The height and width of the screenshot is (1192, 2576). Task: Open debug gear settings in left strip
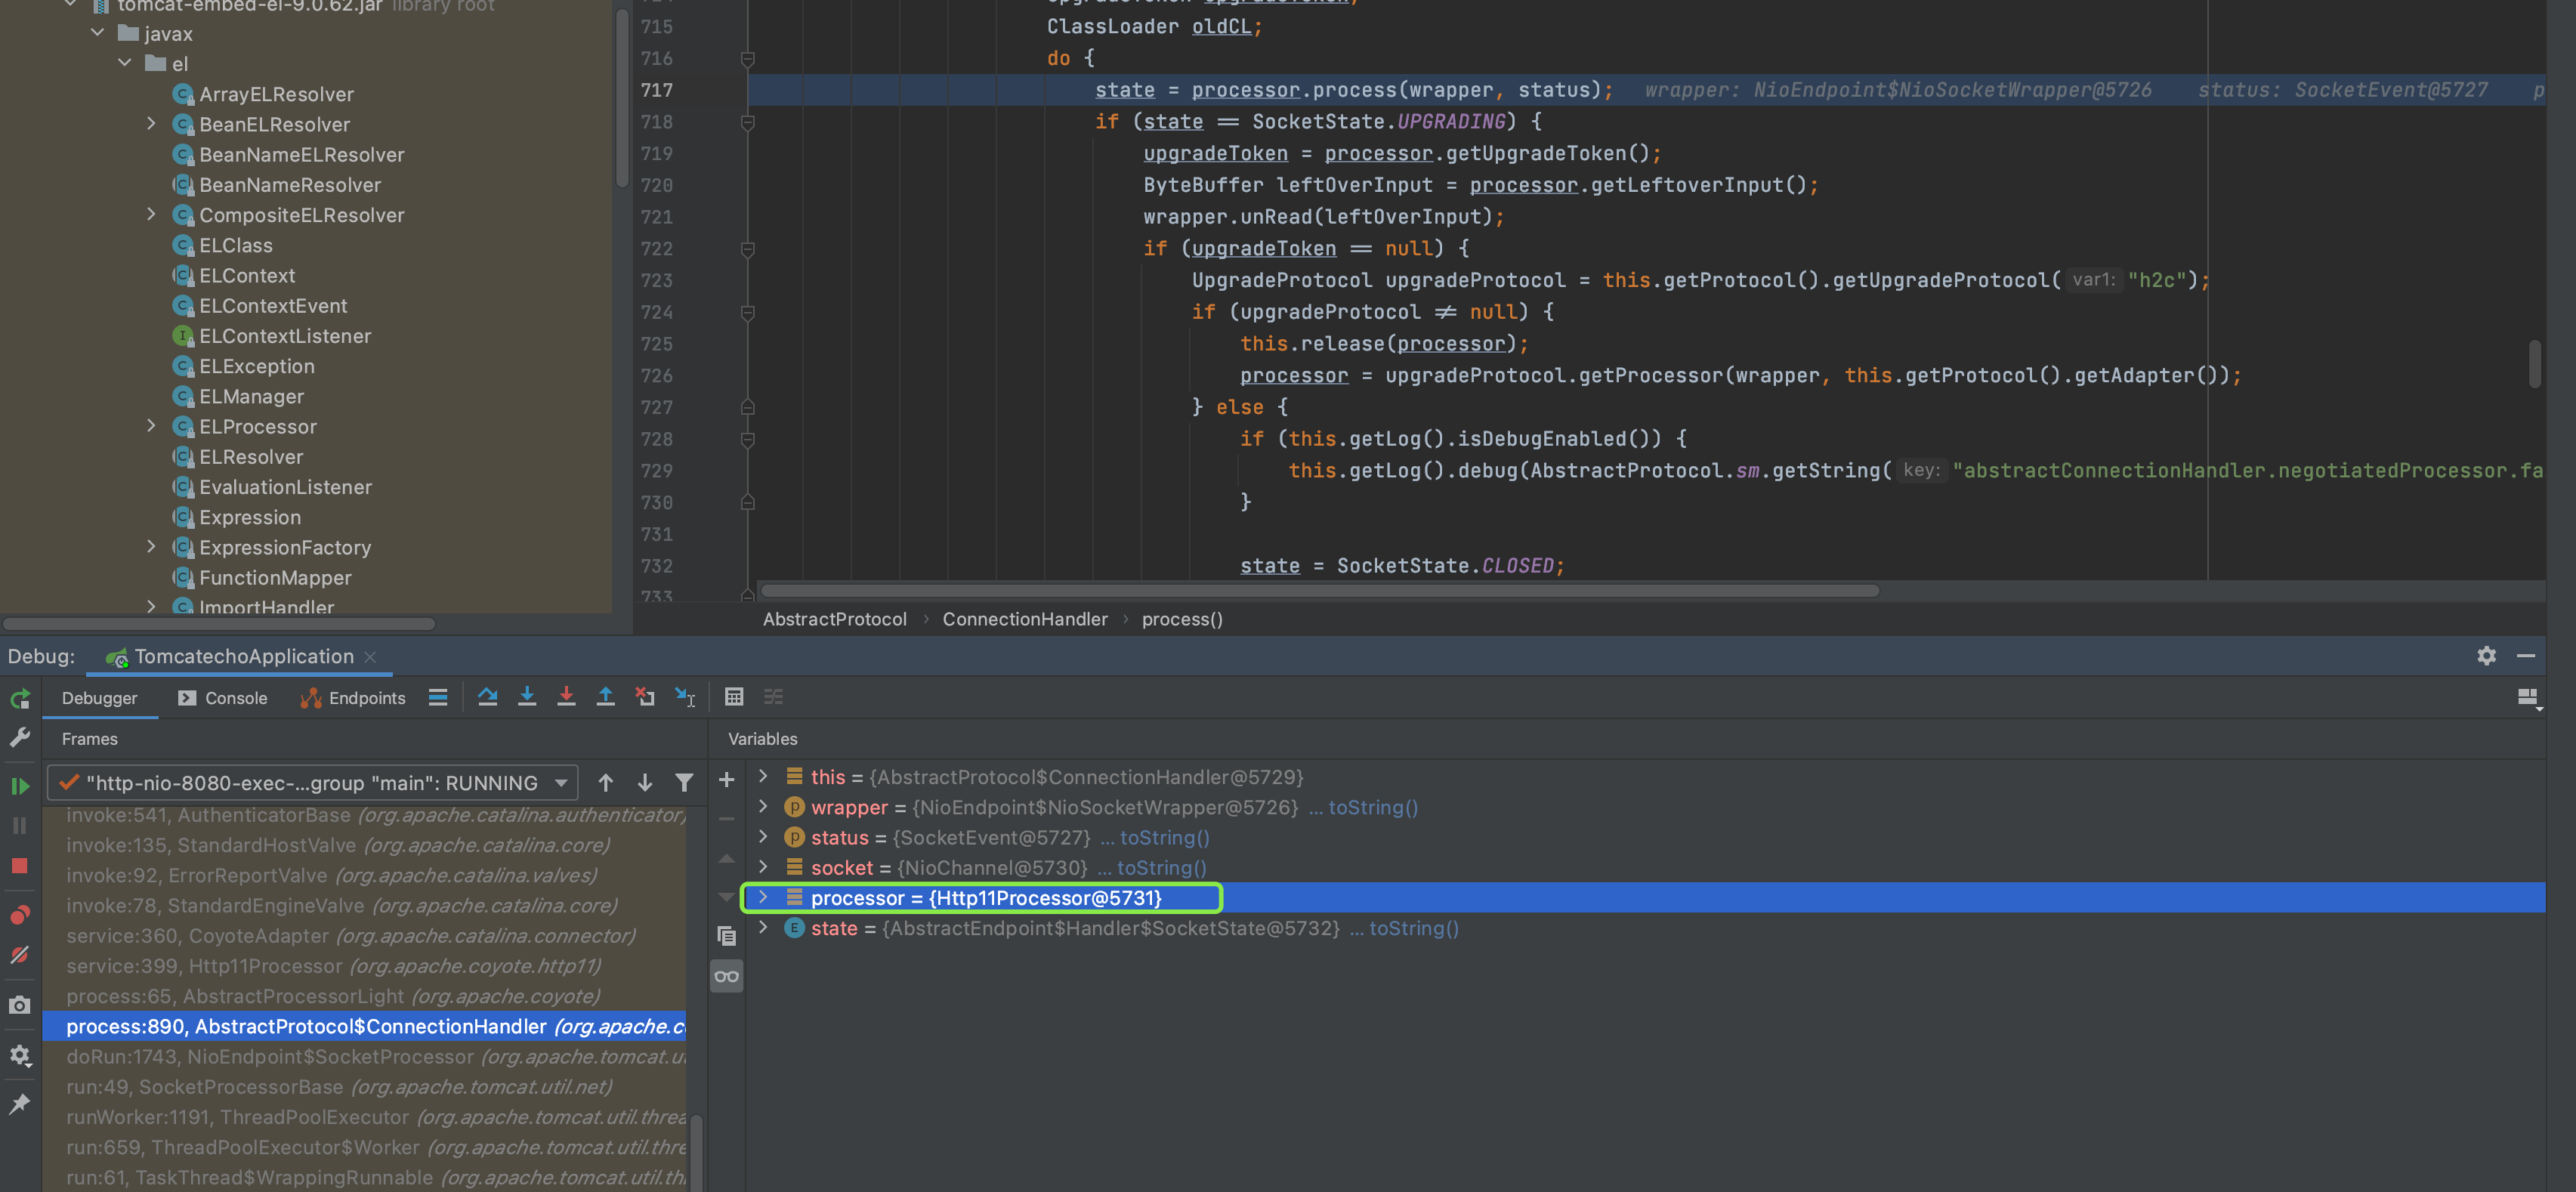tap(20, 1055)
